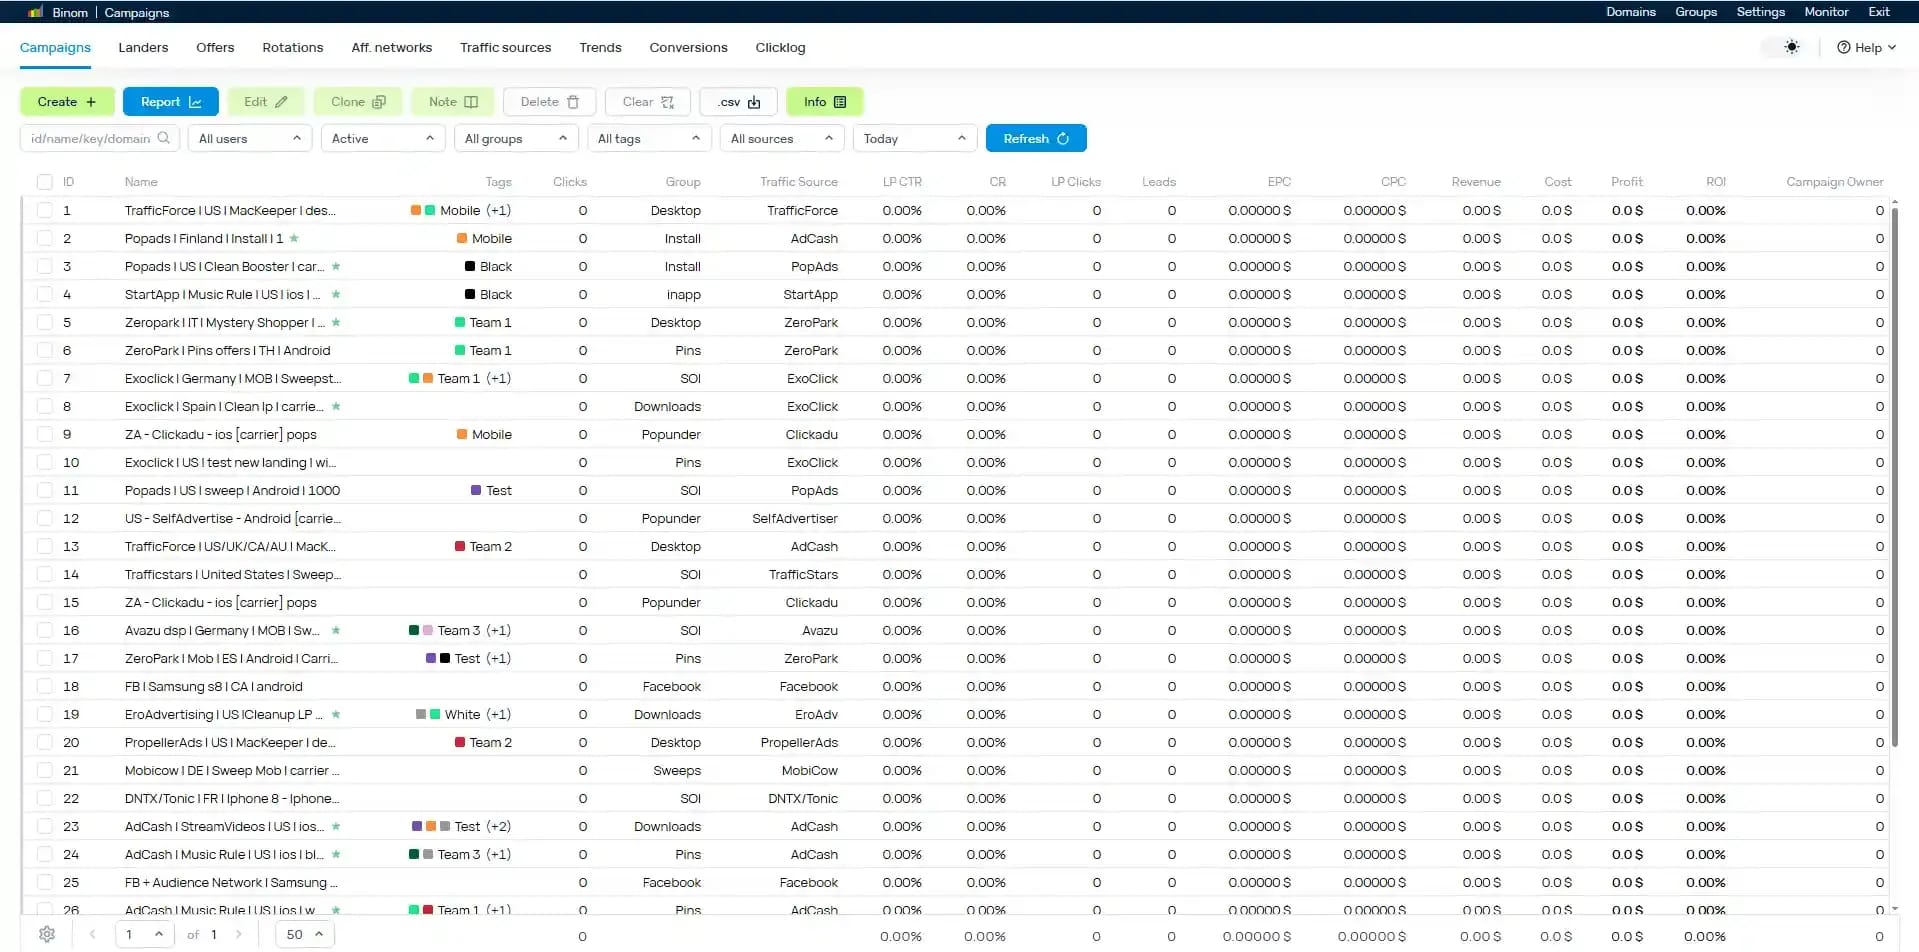Click the Edit pencil button
The image size is (1919, 952).
coord(266,102)
